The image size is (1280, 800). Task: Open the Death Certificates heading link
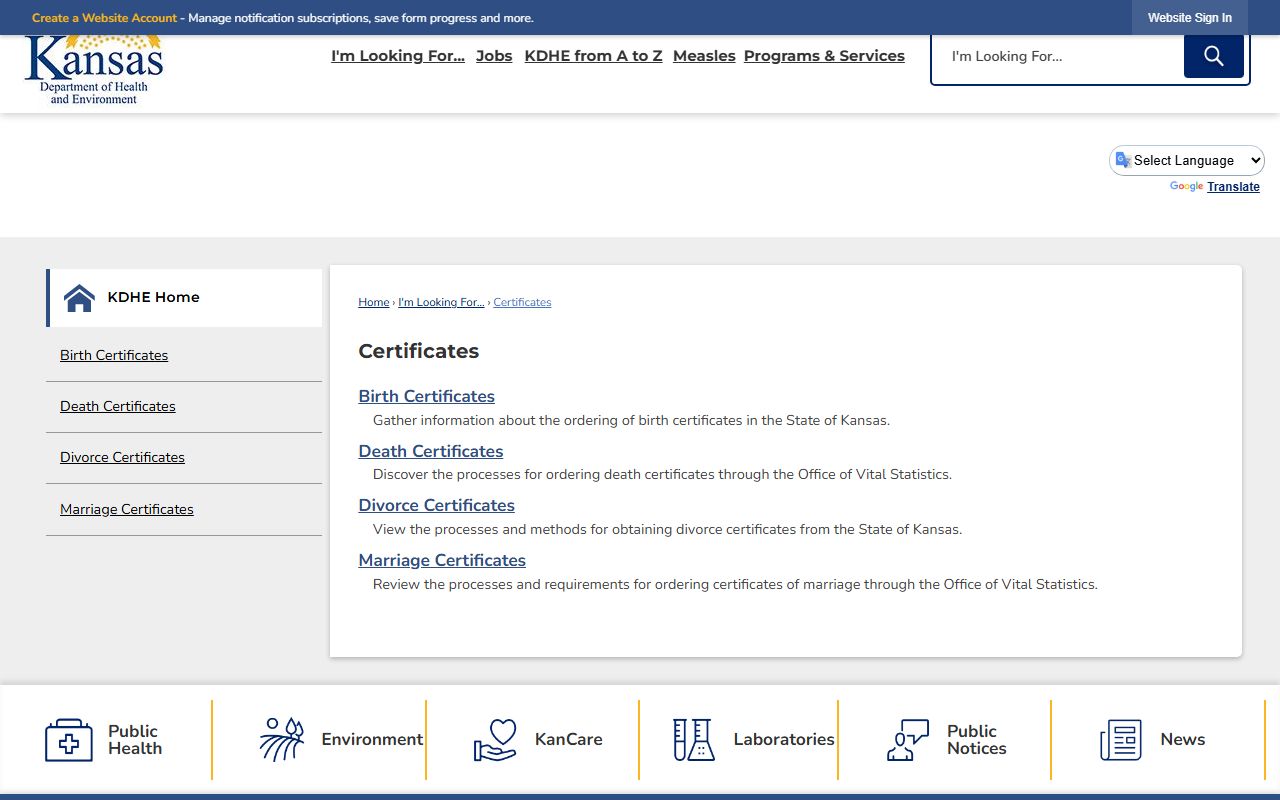coord(431,451)
